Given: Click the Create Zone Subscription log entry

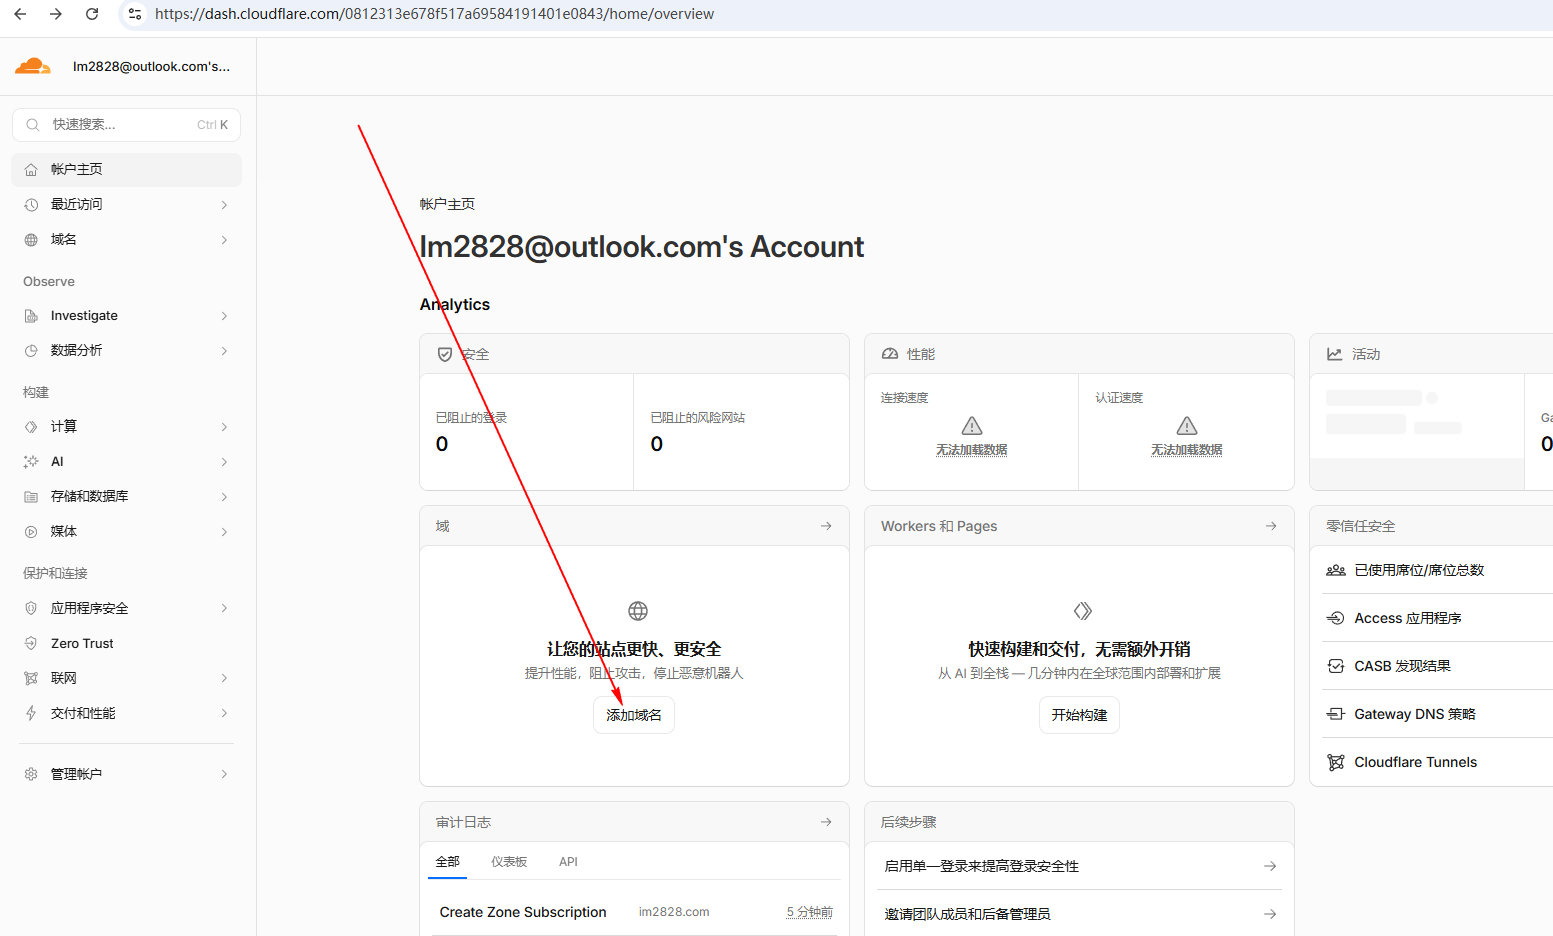Looking at the screenshot, I should coord(523,912).
